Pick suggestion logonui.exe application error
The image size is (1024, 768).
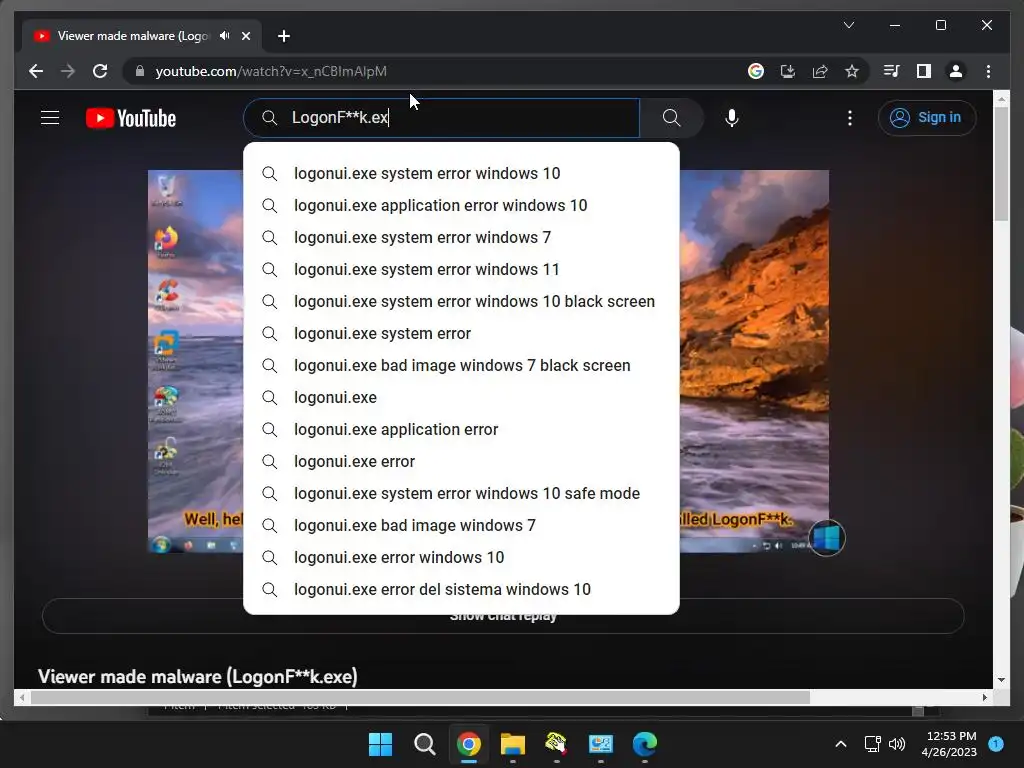461,429
